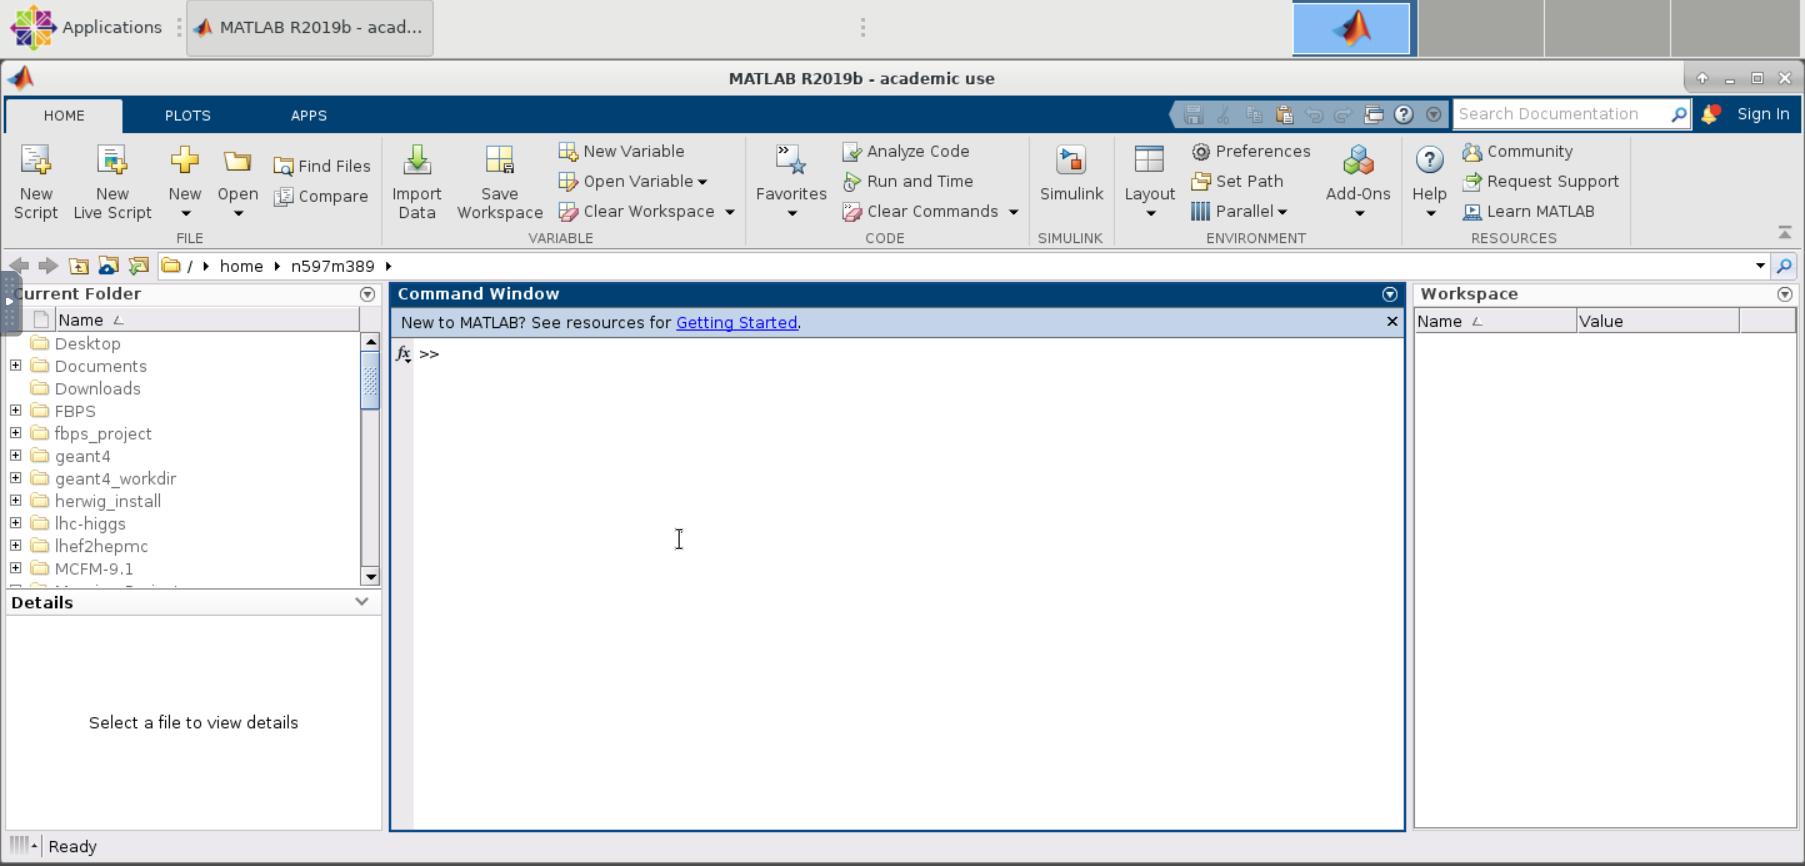Click Clear Workspace

637,211
